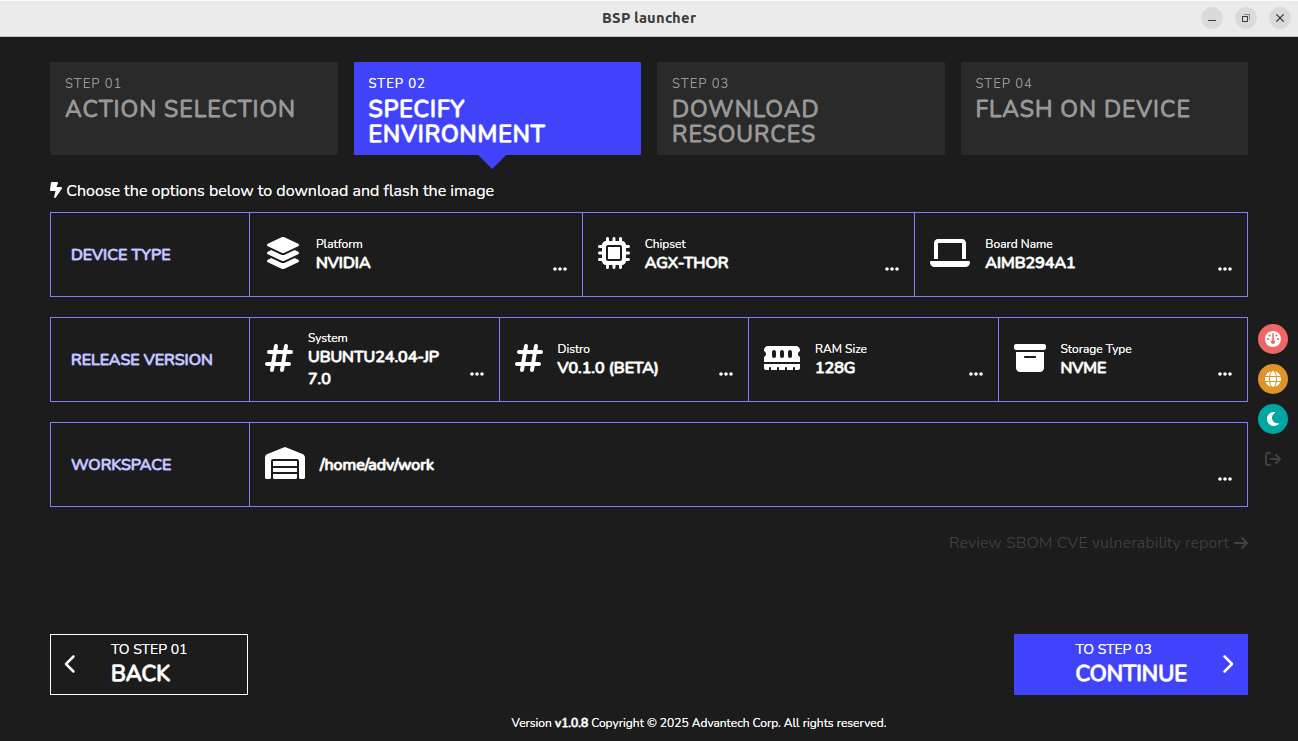1298x741 pixels.
Task: Open the red system monitor gauge icon
Action: click(x=1272, y=338)
